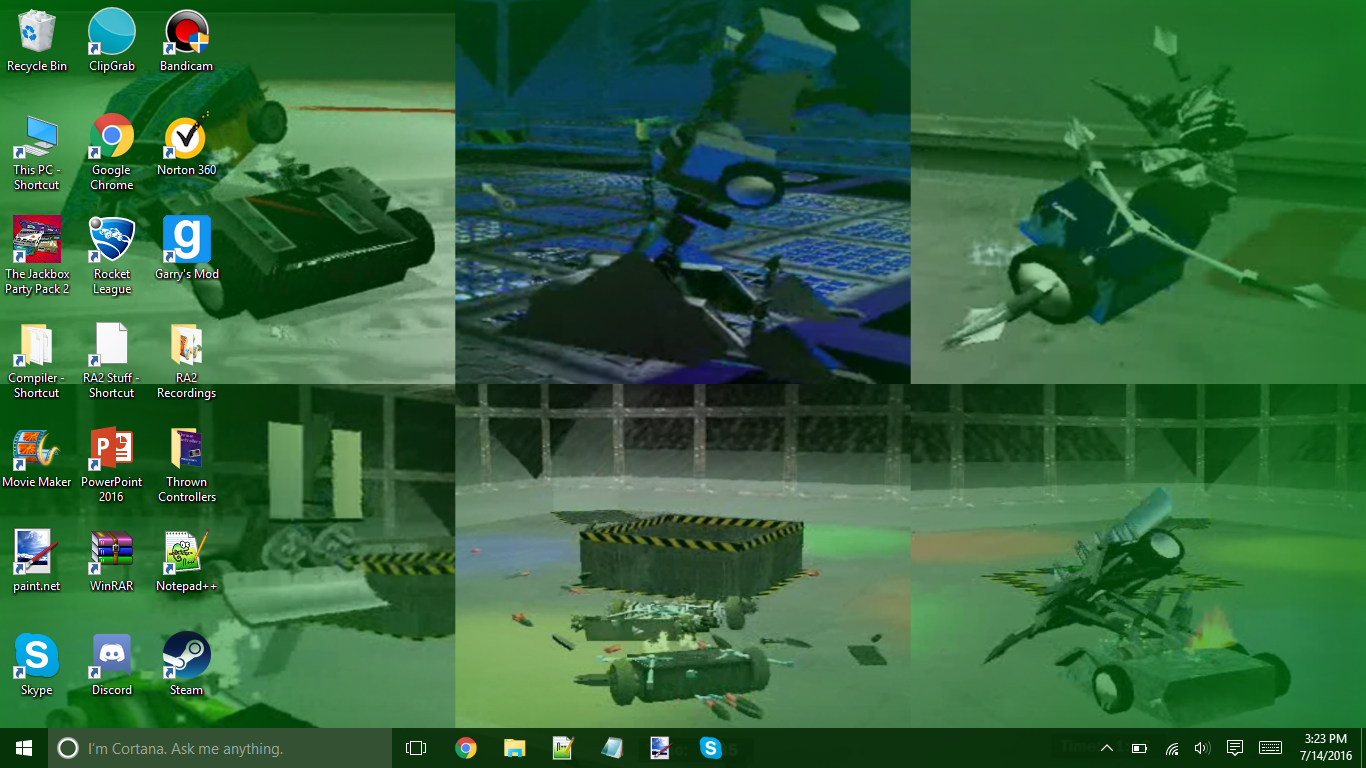This screenshot has width=1366, height=768.
Task: Show hidden system tray icons
Action: (1107, 748)
